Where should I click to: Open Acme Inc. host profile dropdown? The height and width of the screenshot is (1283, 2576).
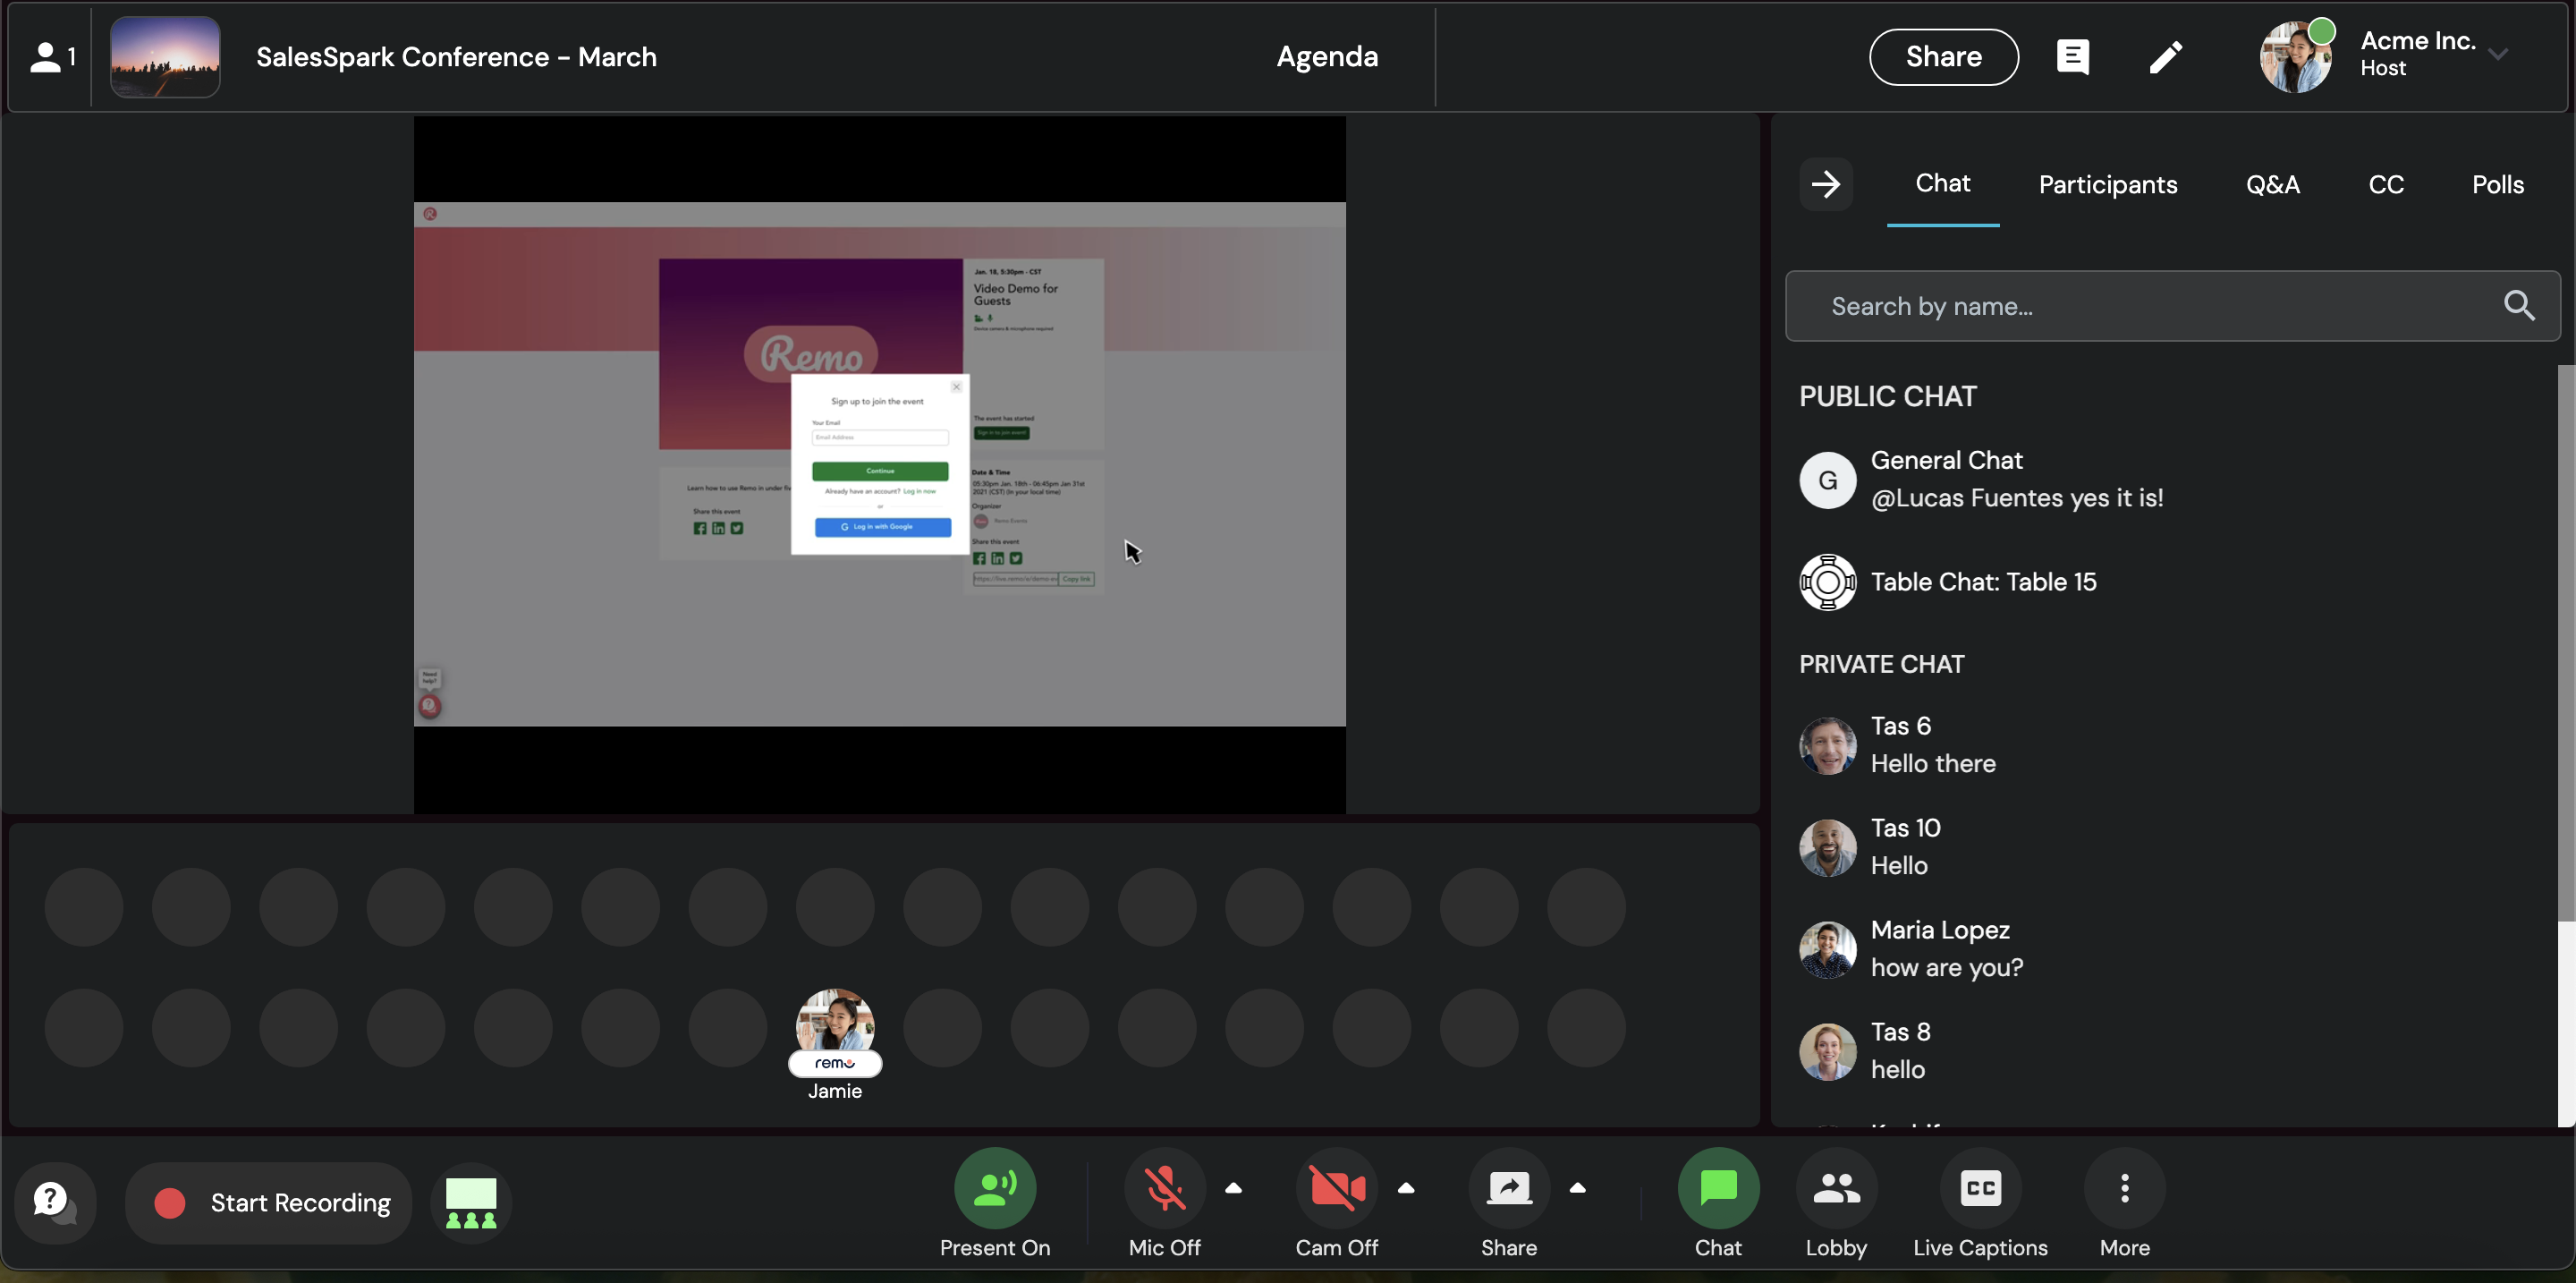coord(2497,55)
